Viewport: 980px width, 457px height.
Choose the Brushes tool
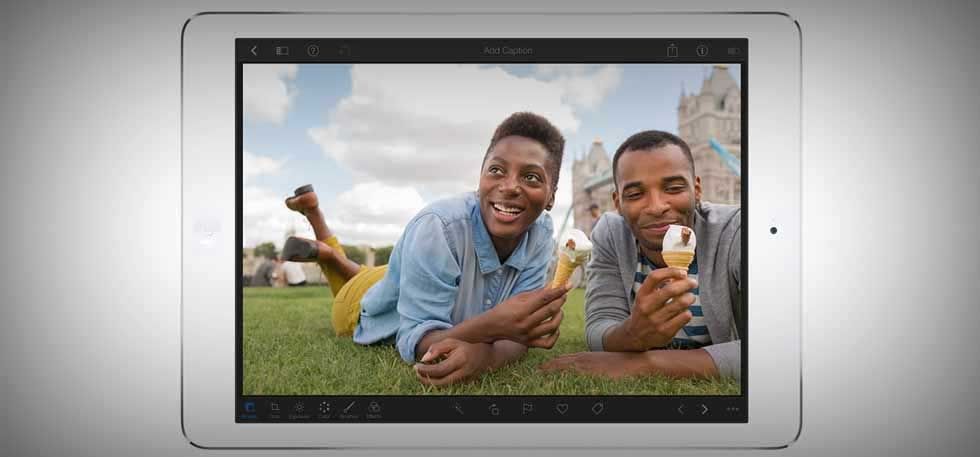(349, 409)
